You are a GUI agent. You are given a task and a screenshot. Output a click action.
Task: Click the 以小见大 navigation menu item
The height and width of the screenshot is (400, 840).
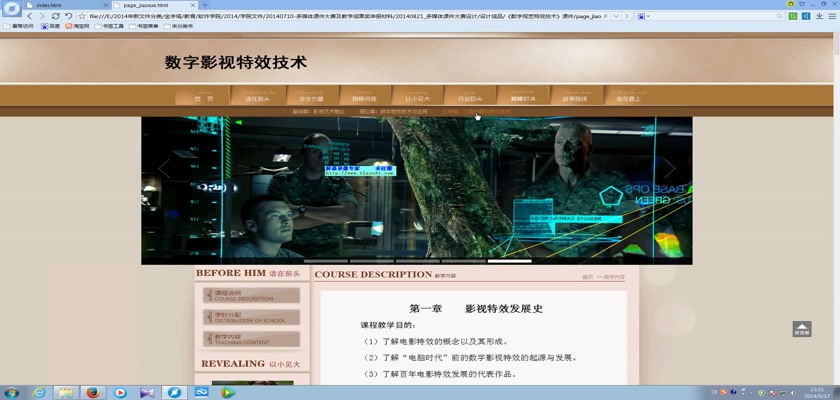tap(418, 96)
